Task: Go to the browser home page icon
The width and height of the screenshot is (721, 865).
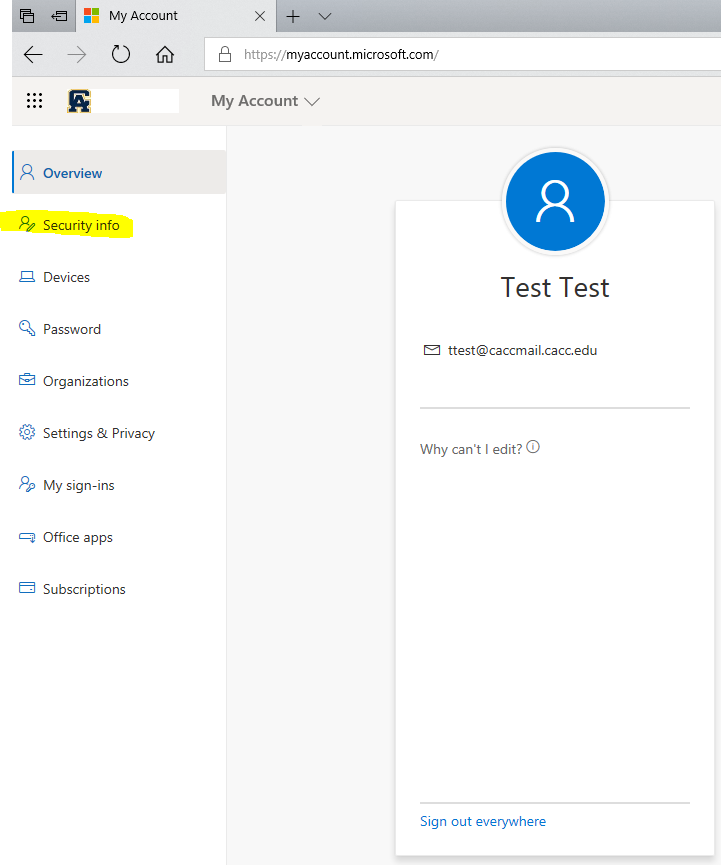Action: (x=164, y=55)
